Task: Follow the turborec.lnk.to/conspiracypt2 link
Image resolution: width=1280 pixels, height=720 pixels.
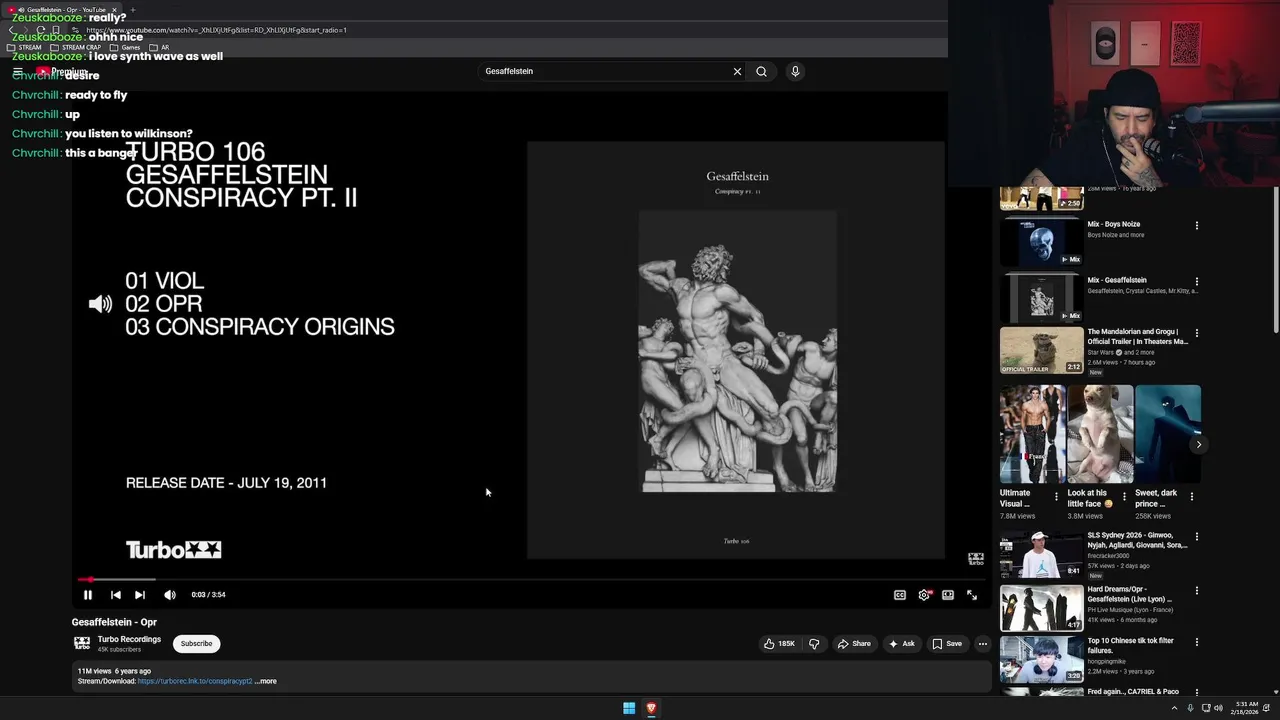Action: (195, 681)
